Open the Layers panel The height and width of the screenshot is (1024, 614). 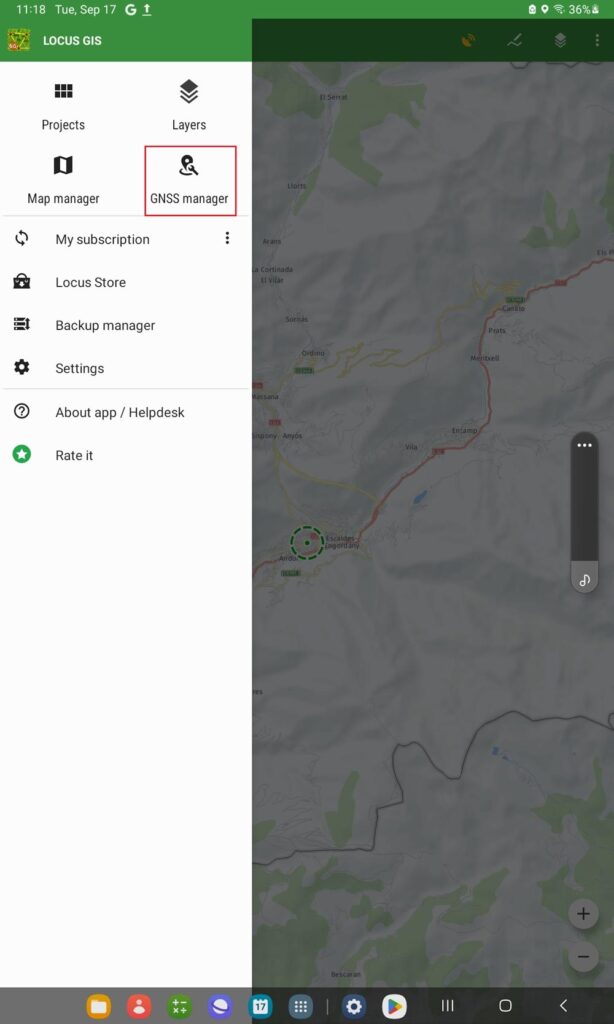click(189, 105)
